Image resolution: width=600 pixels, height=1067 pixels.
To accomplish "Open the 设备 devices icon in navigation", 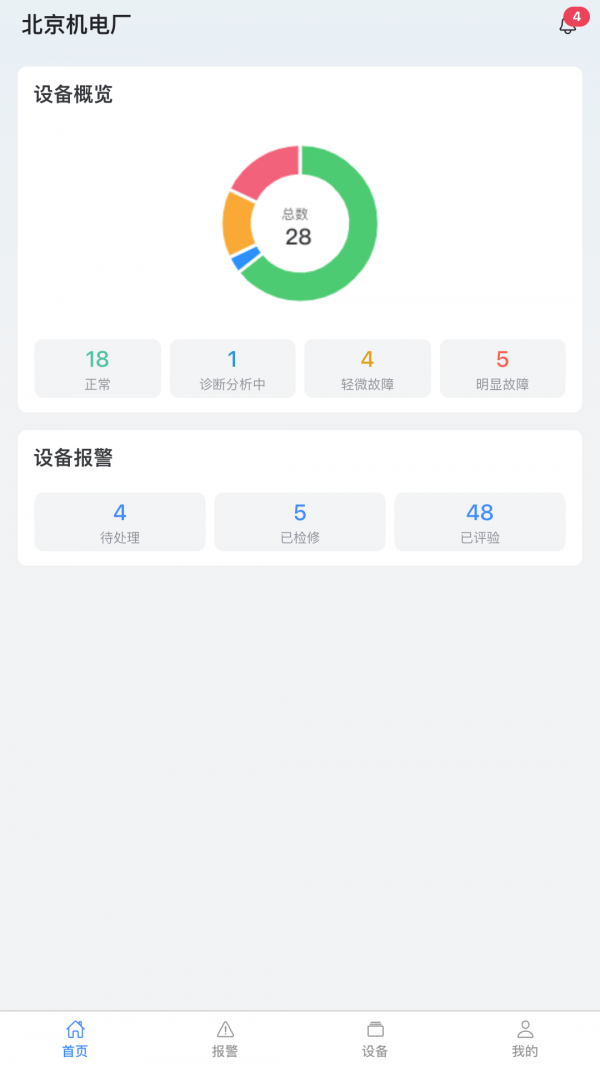I will (375, 1027).
